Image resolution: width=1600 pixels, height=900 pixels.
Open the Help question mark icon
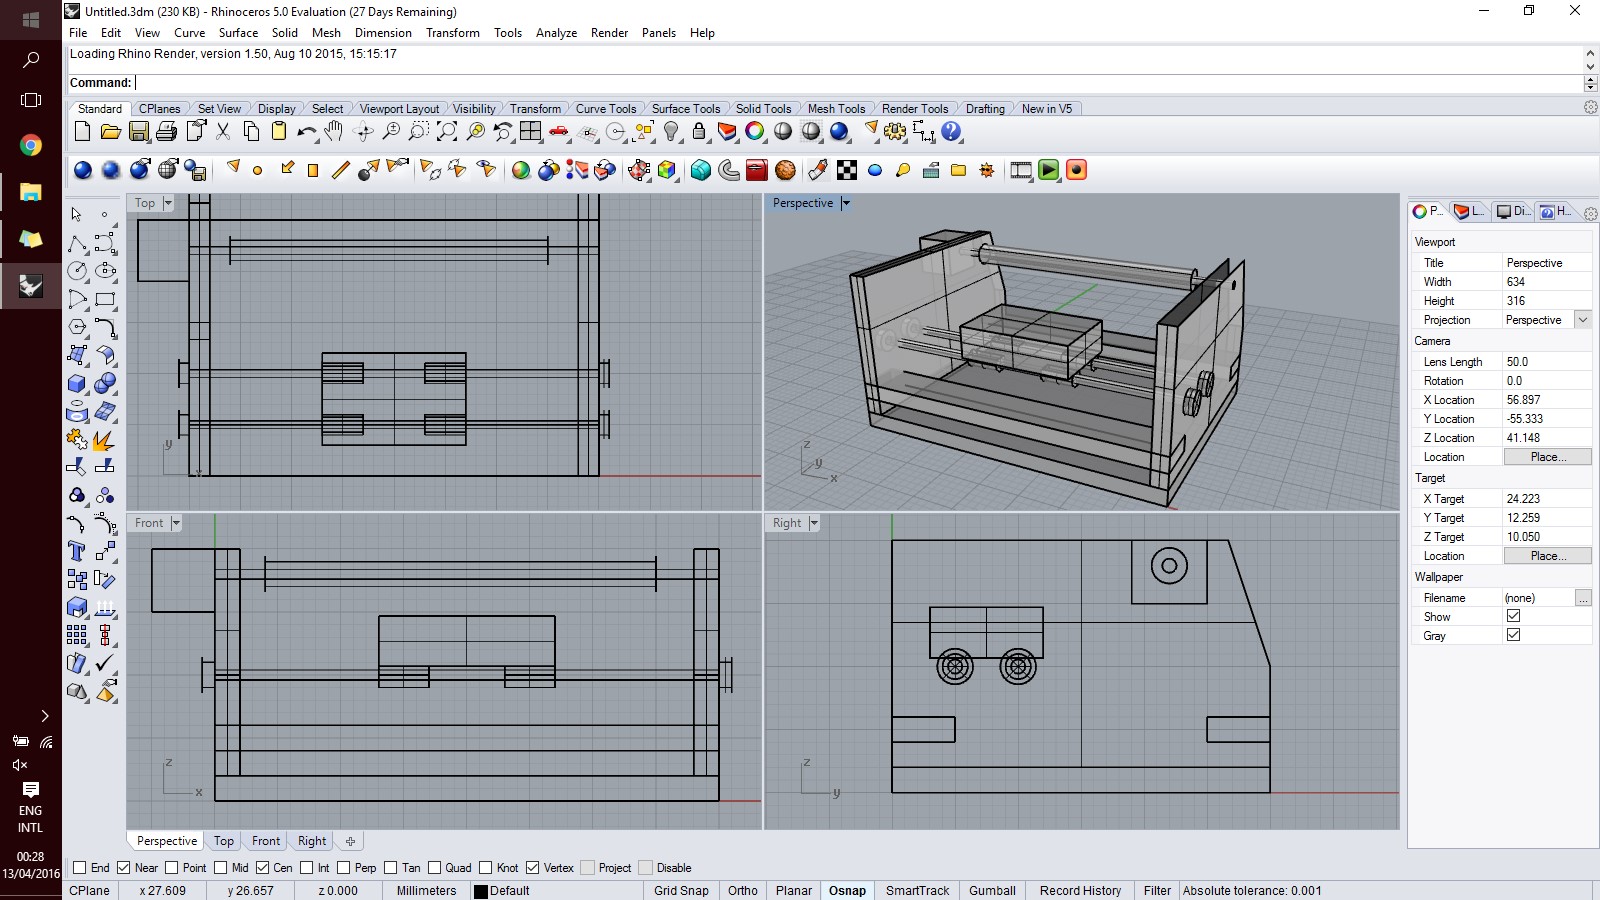(x=951, y=132)
